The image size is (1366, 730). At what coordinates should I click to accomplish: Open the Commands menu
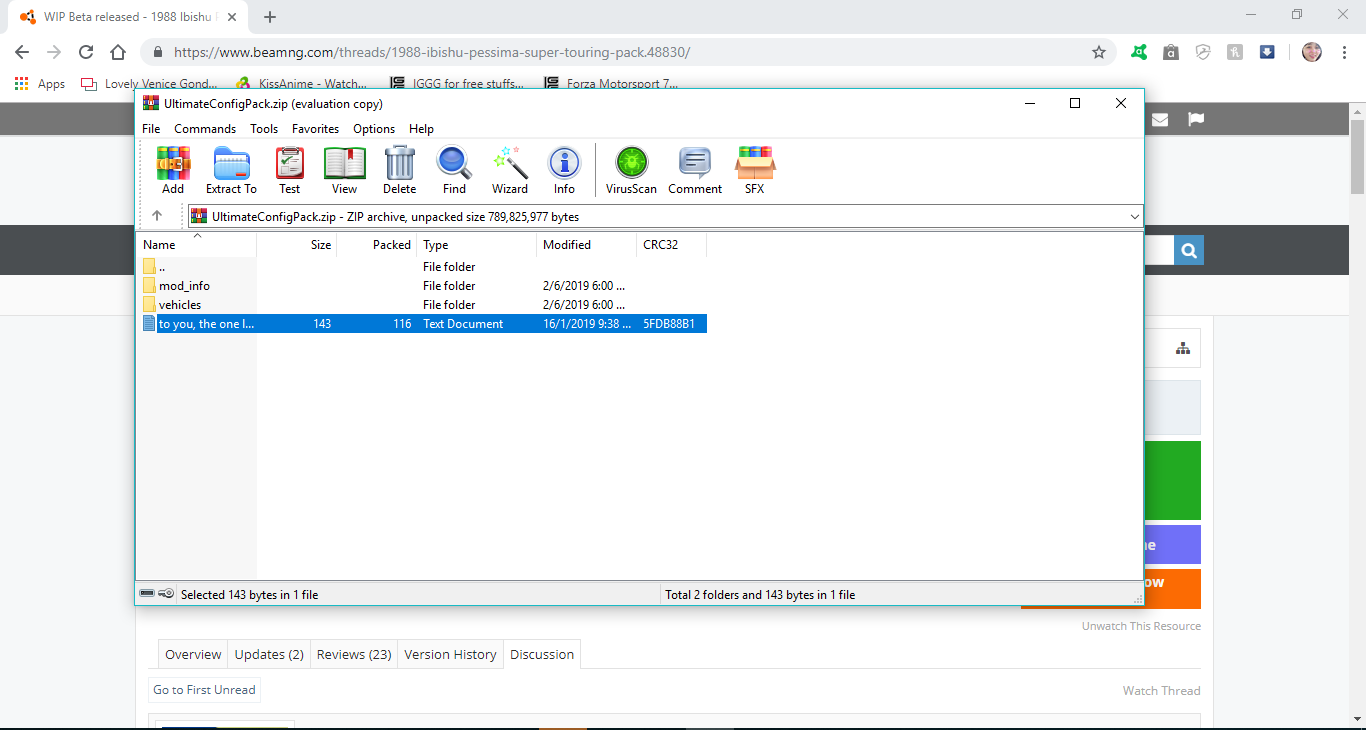205,129
